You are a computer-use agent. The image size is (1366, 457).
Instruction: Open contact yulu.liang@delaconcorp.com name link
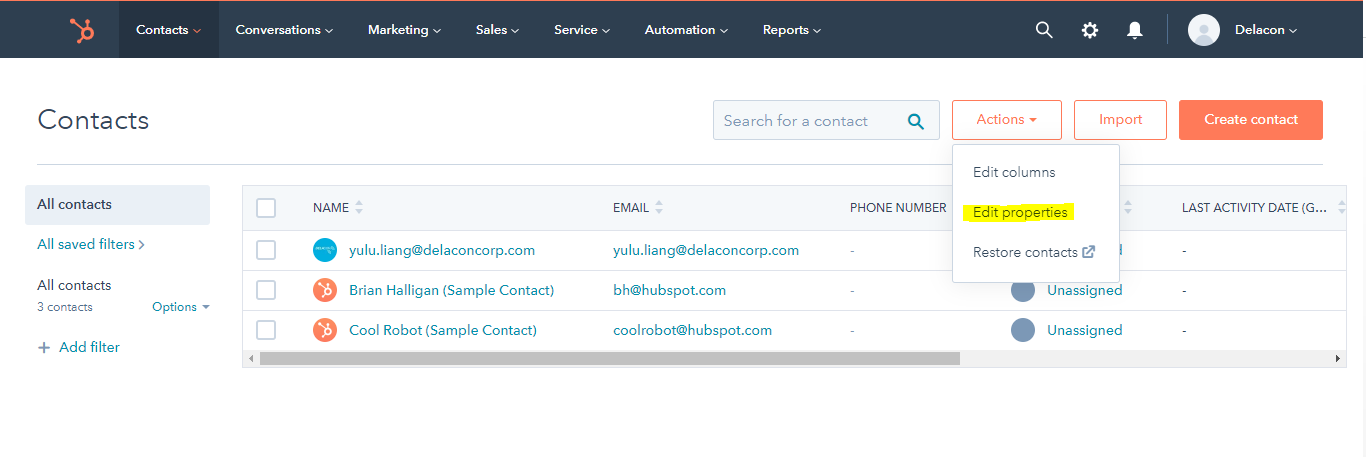pyautogui.click(x=442, y=250)
